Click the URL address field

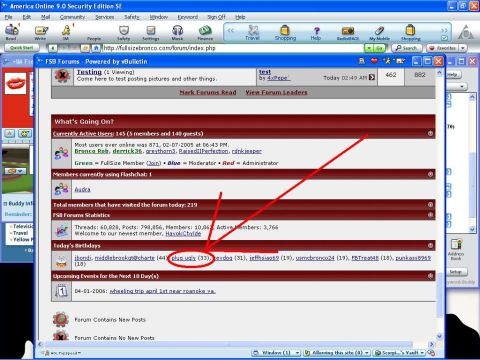tap(233, 48)
